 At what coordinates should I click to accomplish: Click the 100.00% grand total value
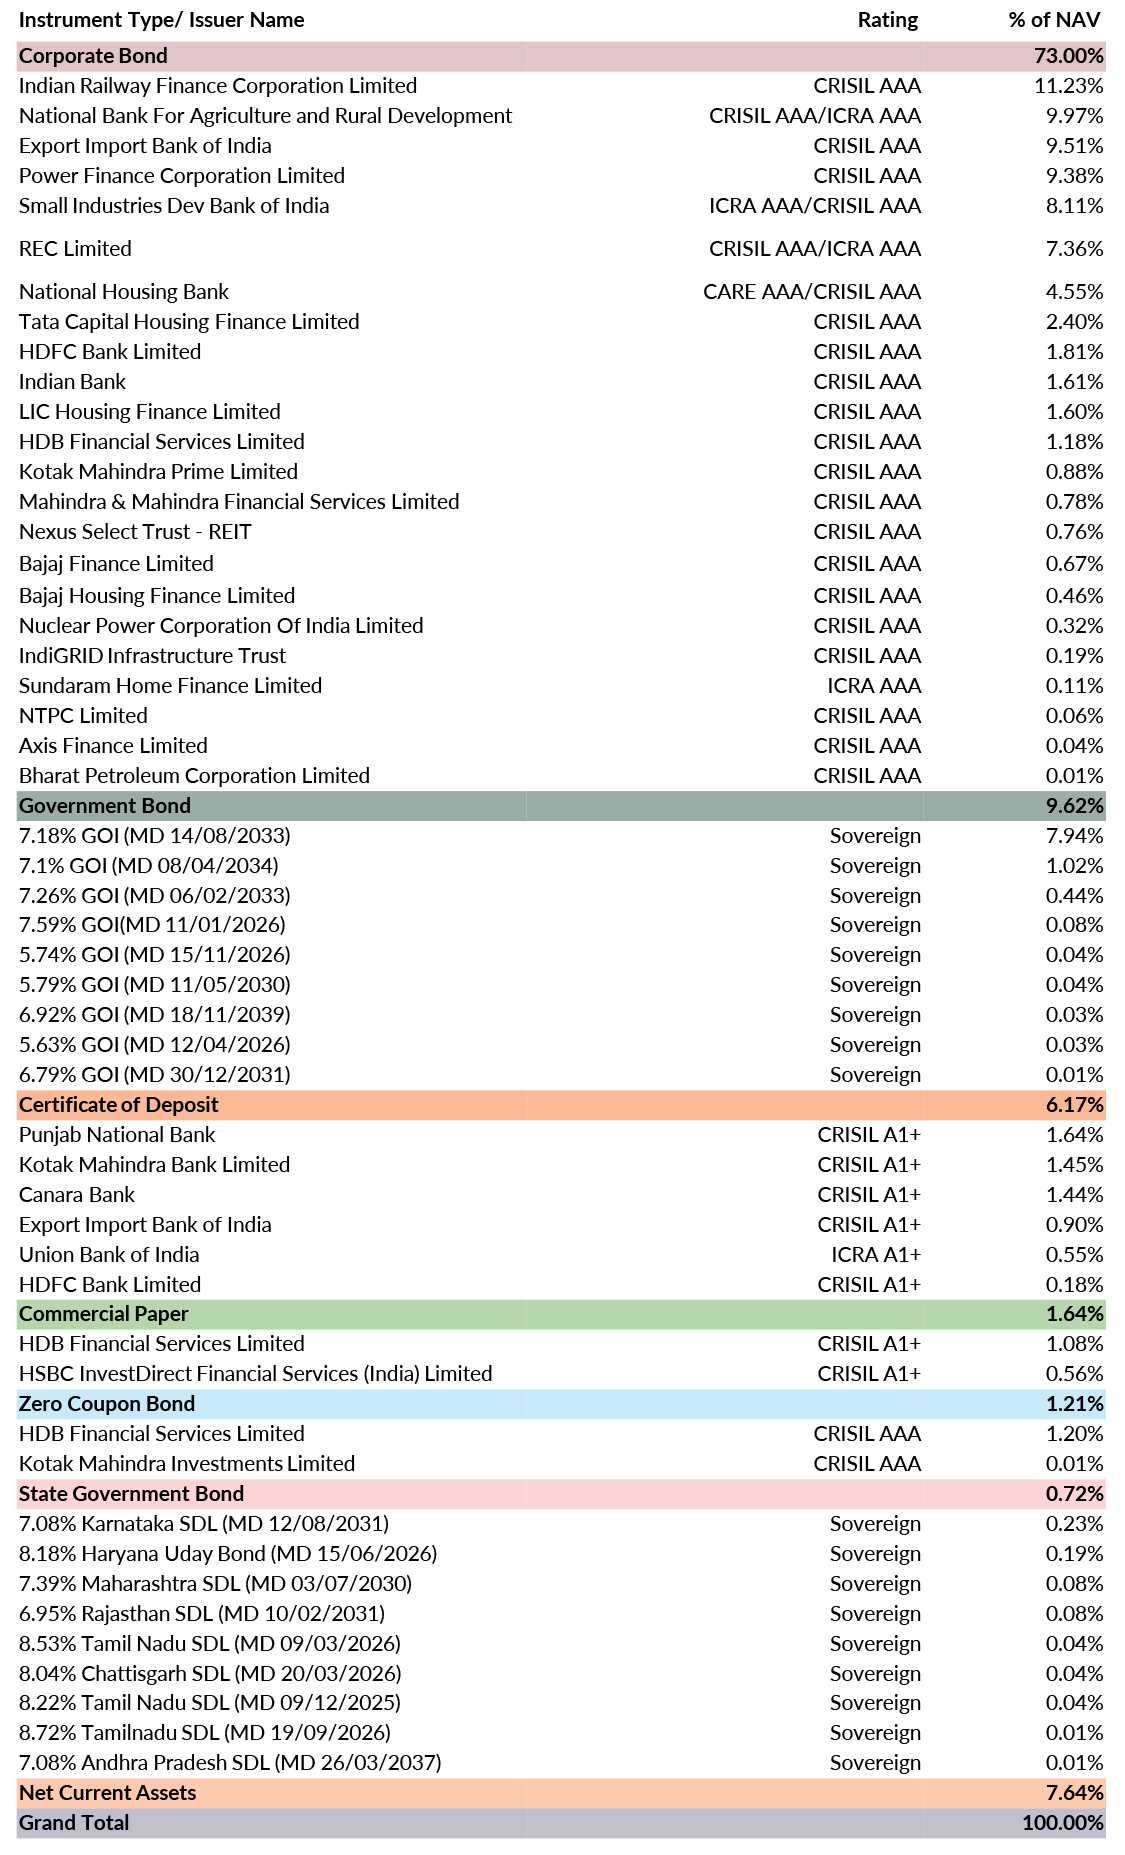point(1062,1823)
